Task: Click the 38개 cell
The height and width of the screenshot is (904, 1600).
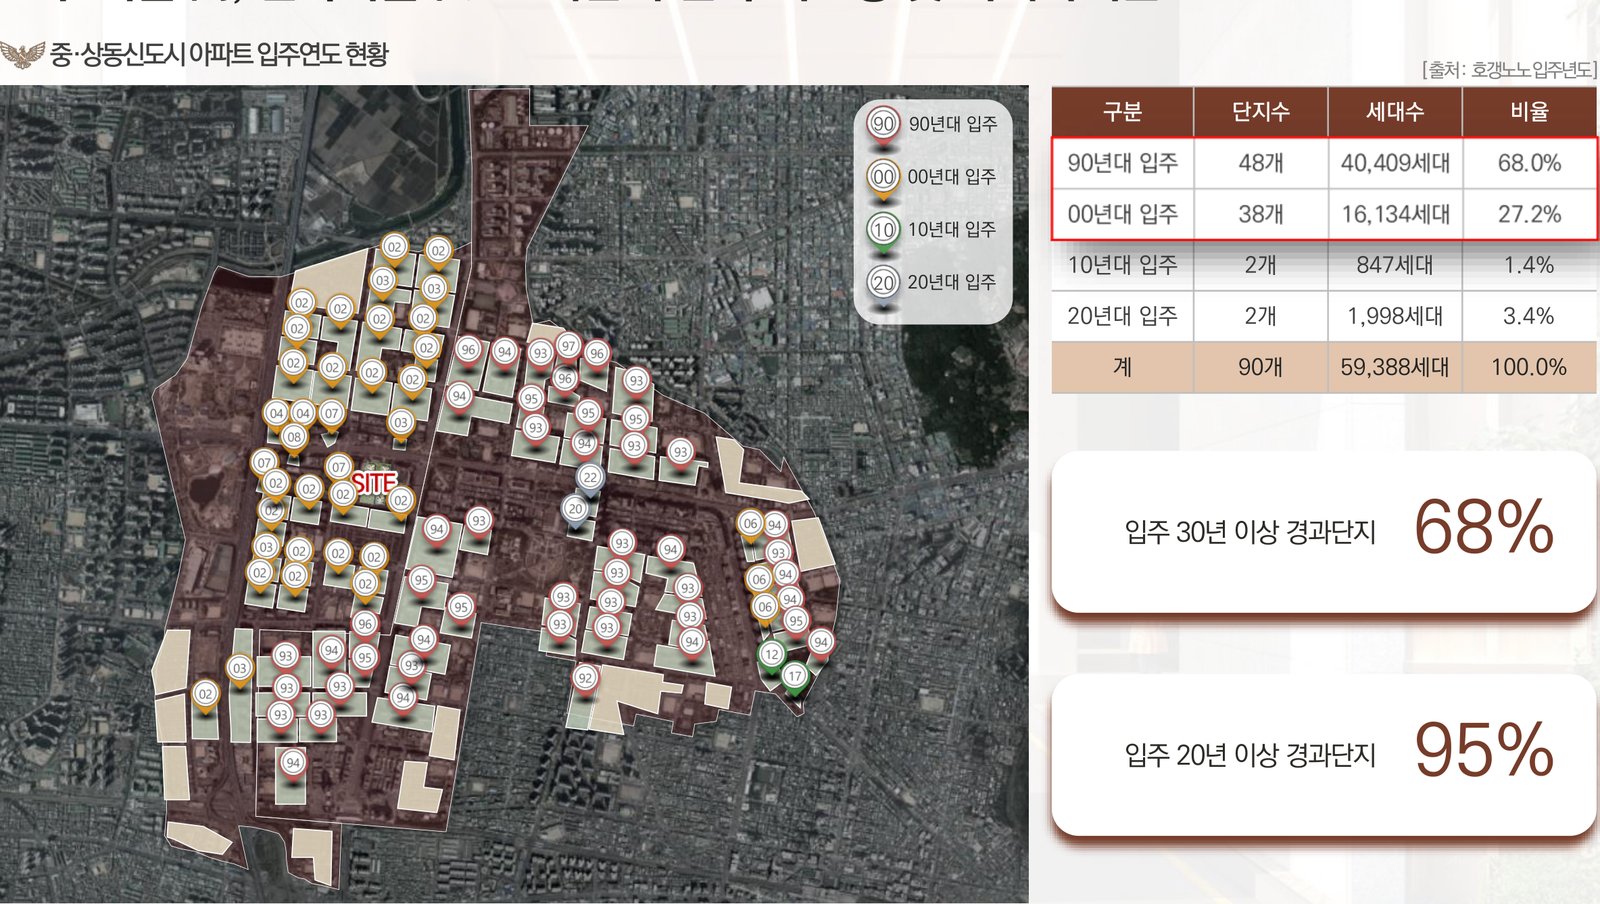Action: point(1260,214)
